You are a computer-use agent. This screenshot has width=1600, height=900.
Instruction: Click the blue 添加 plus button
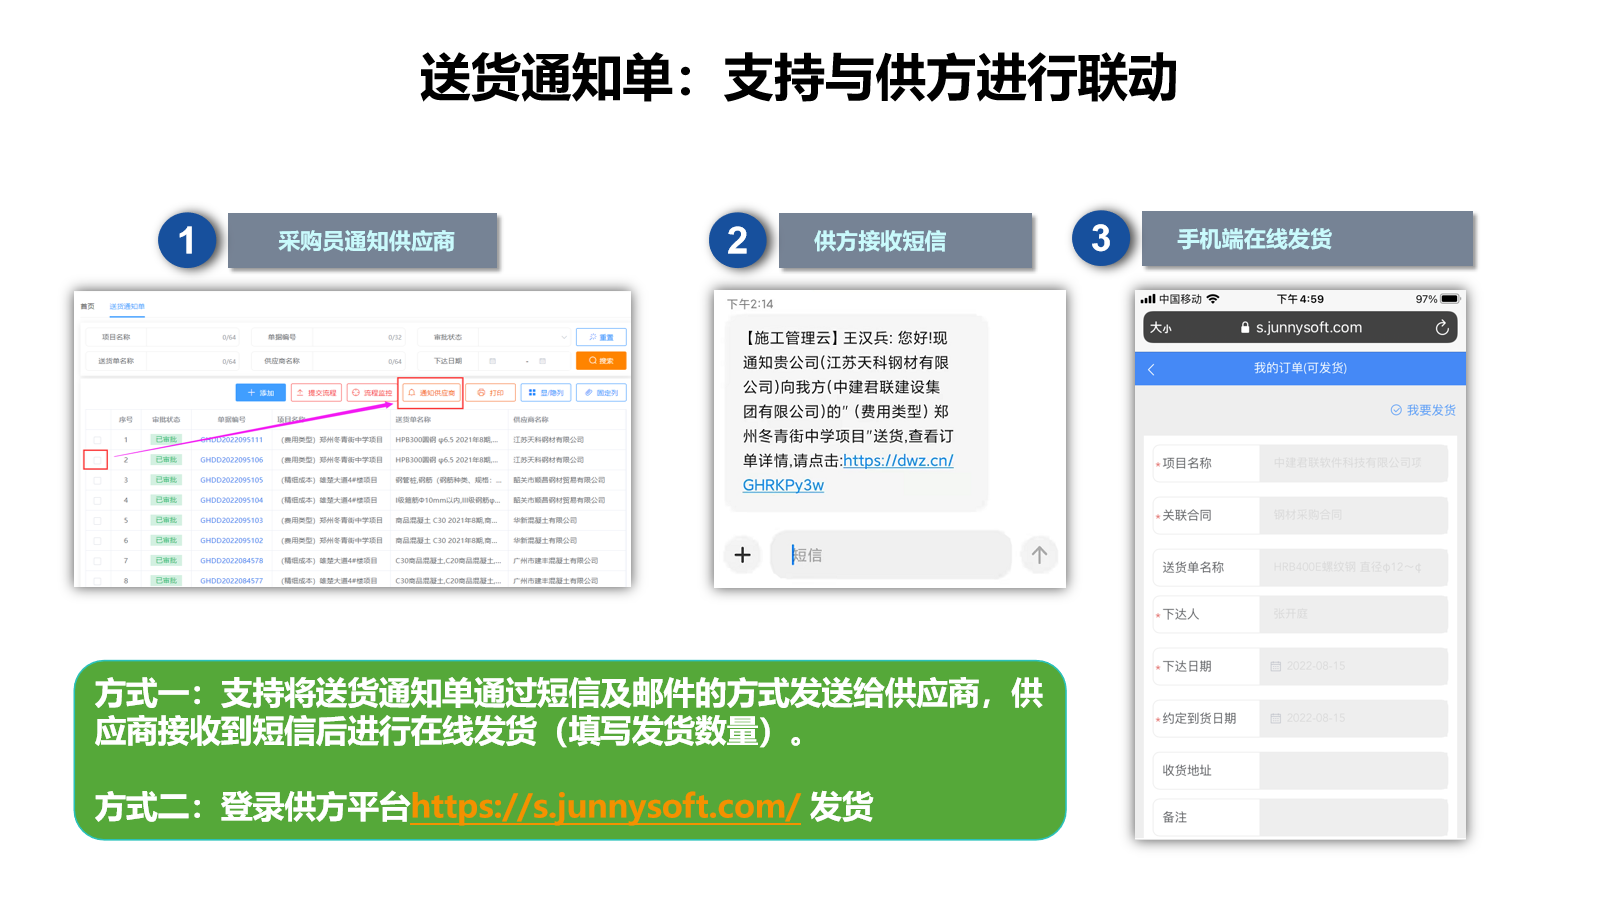(x=260, y=393)
